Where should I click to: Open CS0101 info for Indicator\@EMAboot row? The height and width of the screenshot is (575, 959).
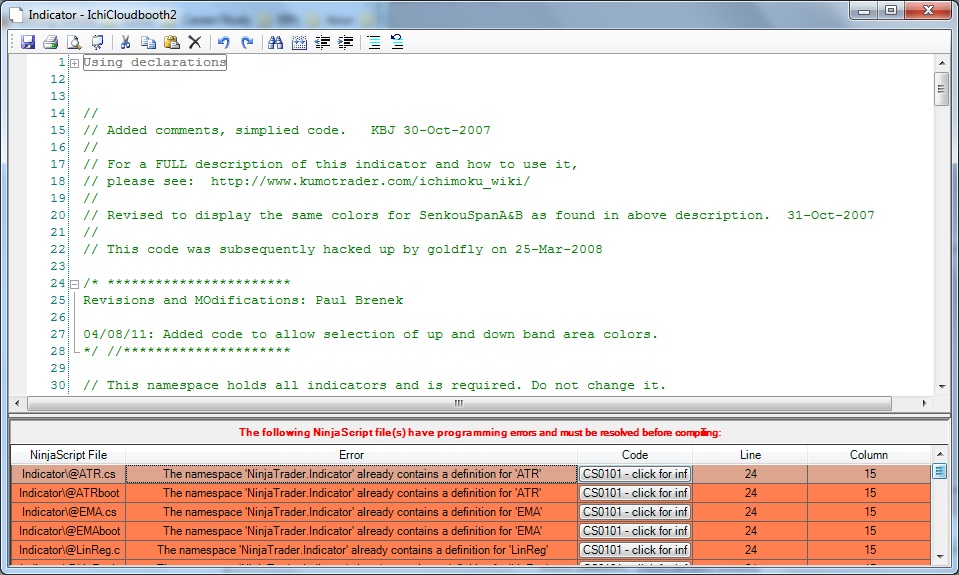(635, 531)
